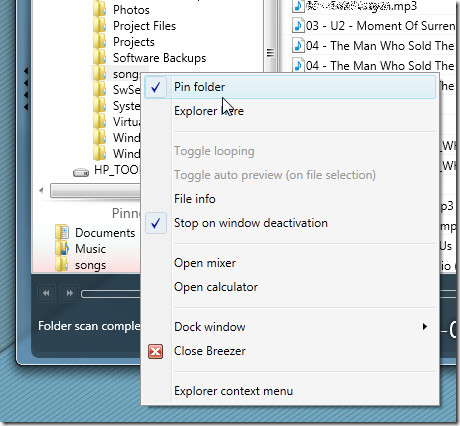Select the HP_TOO drive in the tree

pos(117,170)
